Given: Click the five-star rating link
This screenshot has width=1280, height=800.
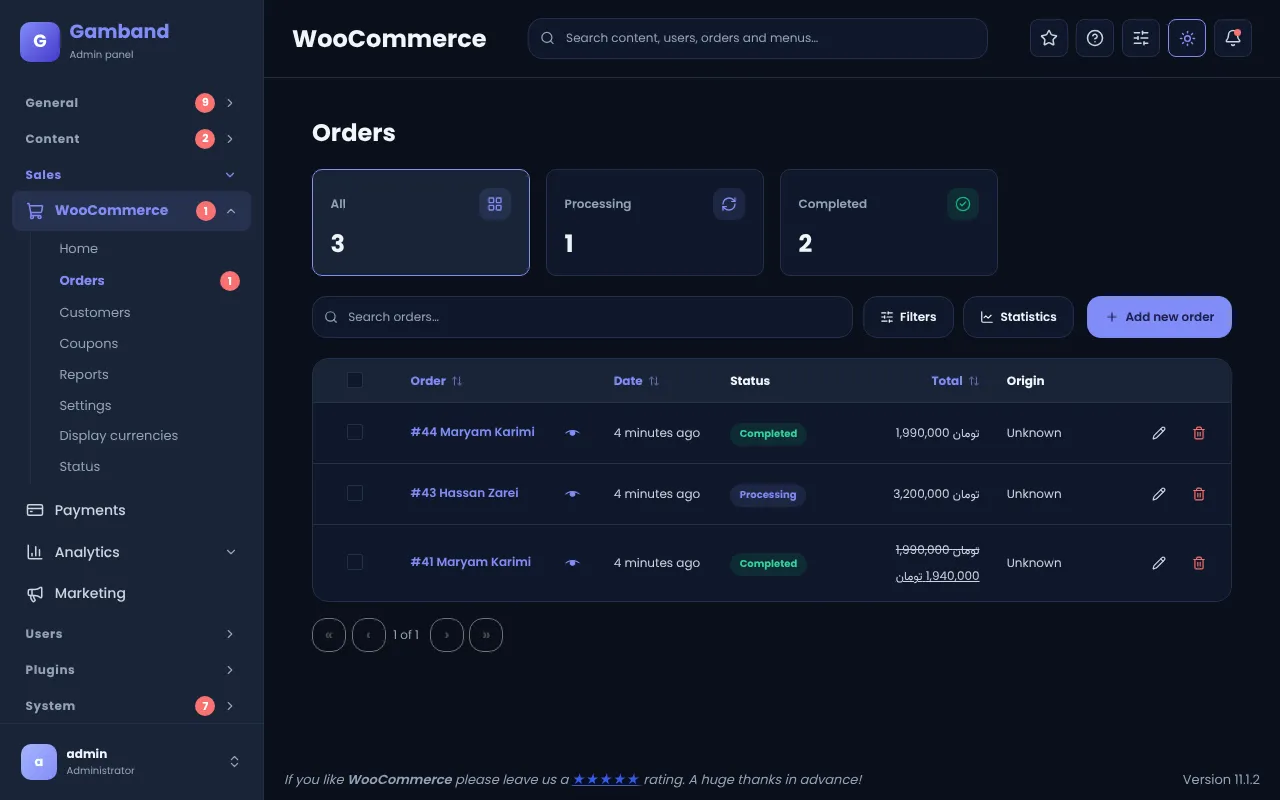Looking at the screenshot, I should [x=606, y=779].
